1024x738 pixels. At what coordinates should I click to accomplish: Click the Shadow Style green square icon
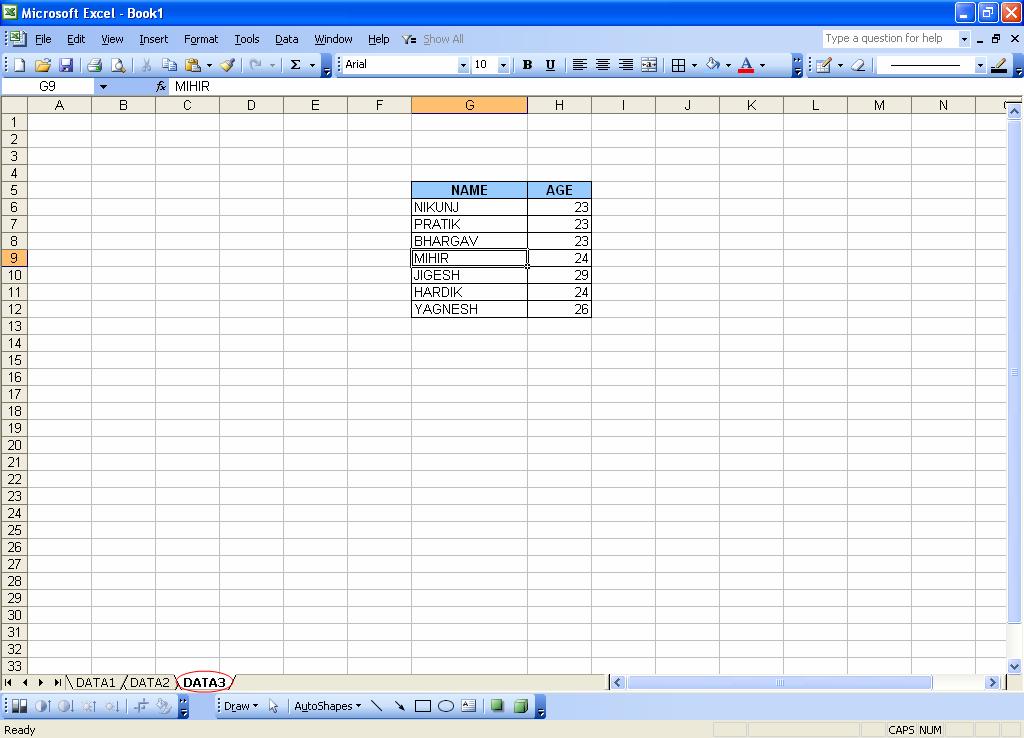click(497, 706)
